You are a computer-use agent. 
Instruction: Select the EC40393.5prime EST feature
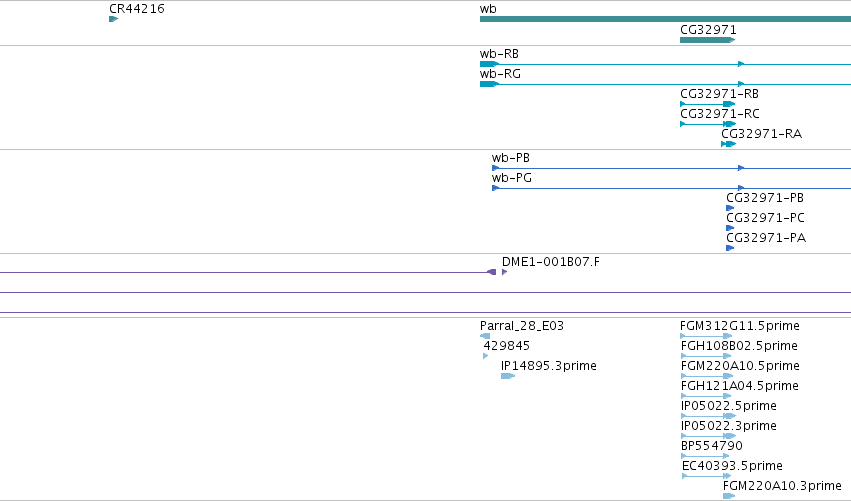pos(707,476)
